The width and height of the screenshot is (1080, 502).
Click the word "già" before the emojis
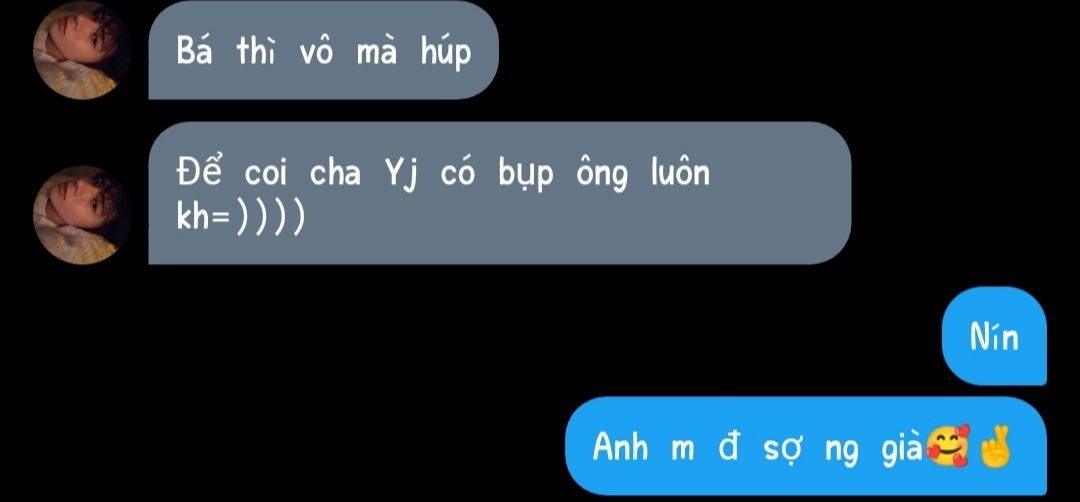pos(902,448)
